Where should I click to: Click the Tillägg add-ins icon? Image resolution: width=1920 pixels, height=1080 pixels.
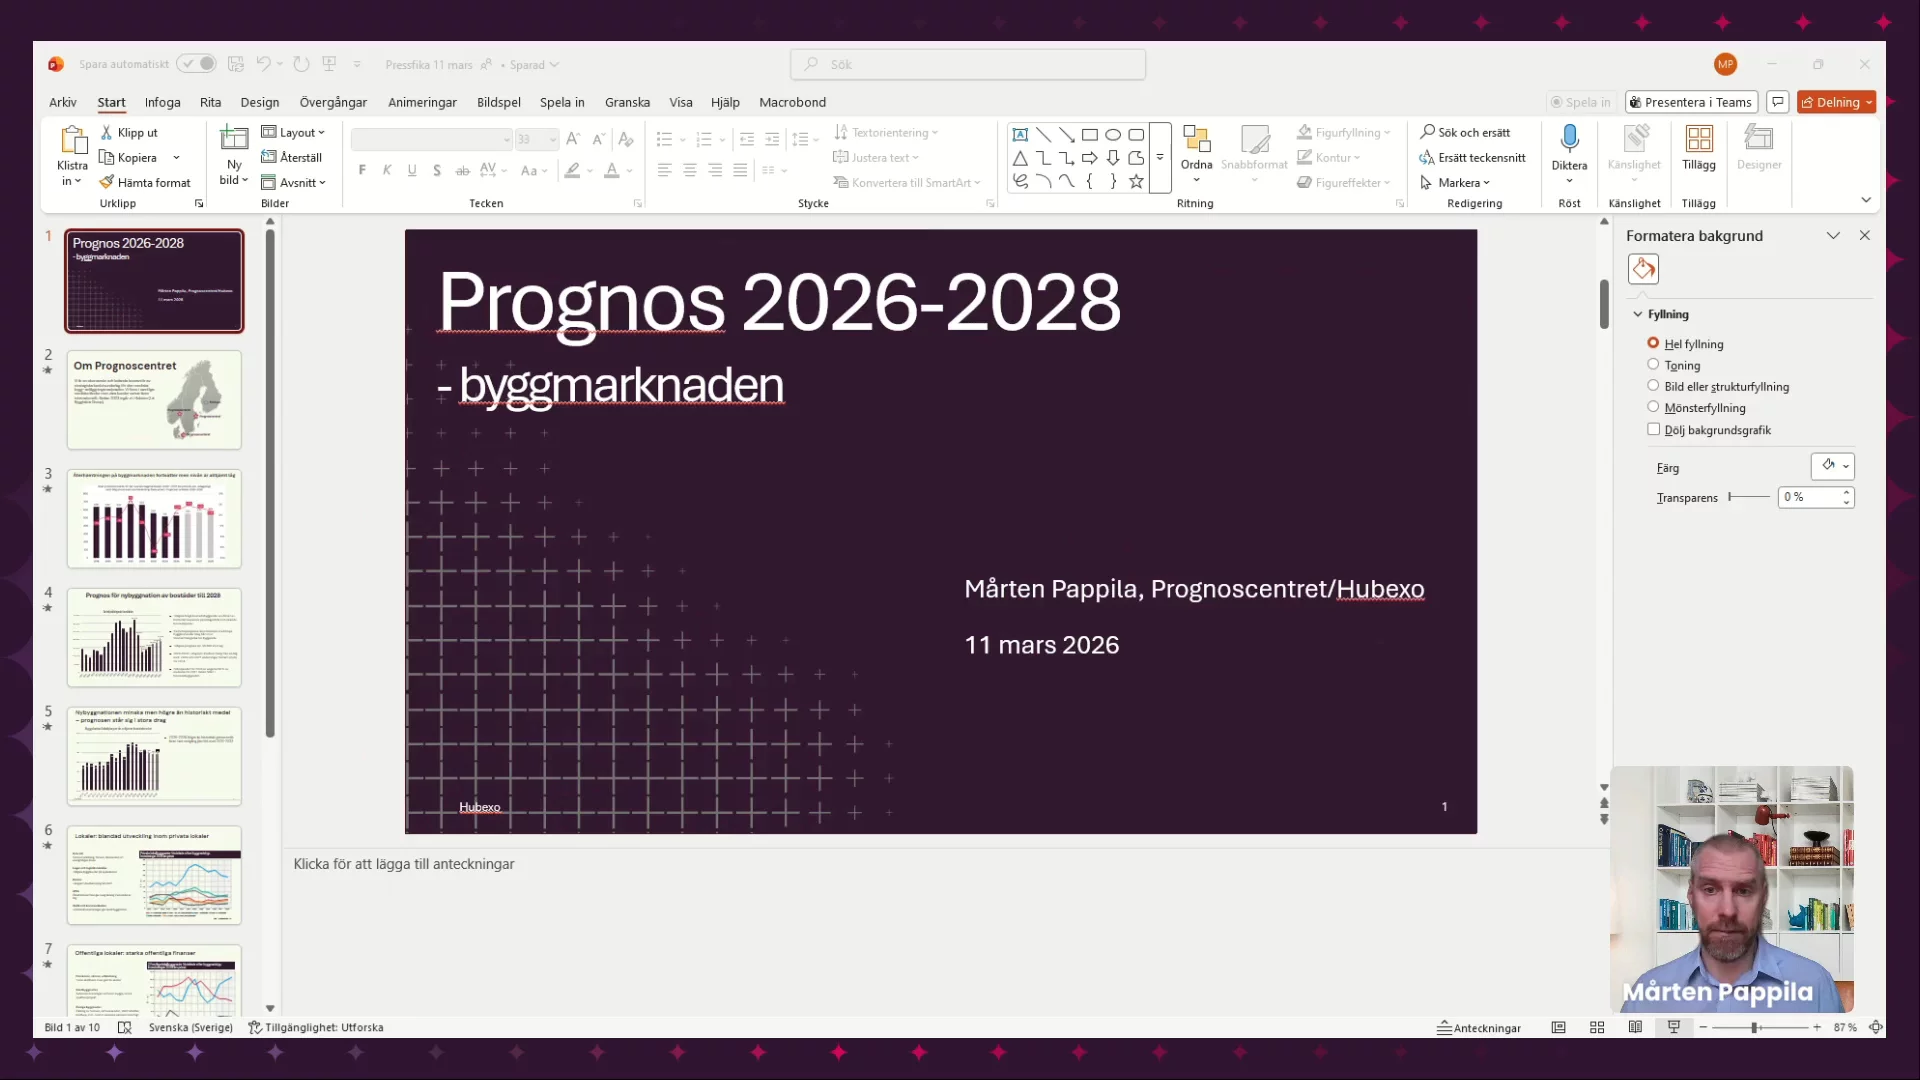click(x=1698, y=139)
